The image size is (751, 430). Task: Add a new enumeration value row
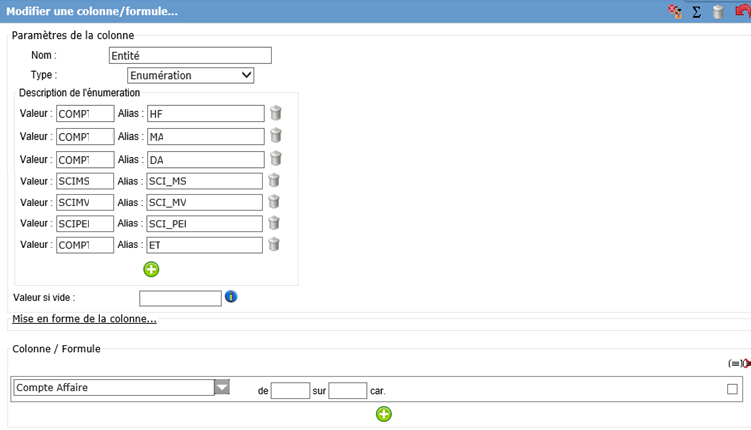(151, 269)
